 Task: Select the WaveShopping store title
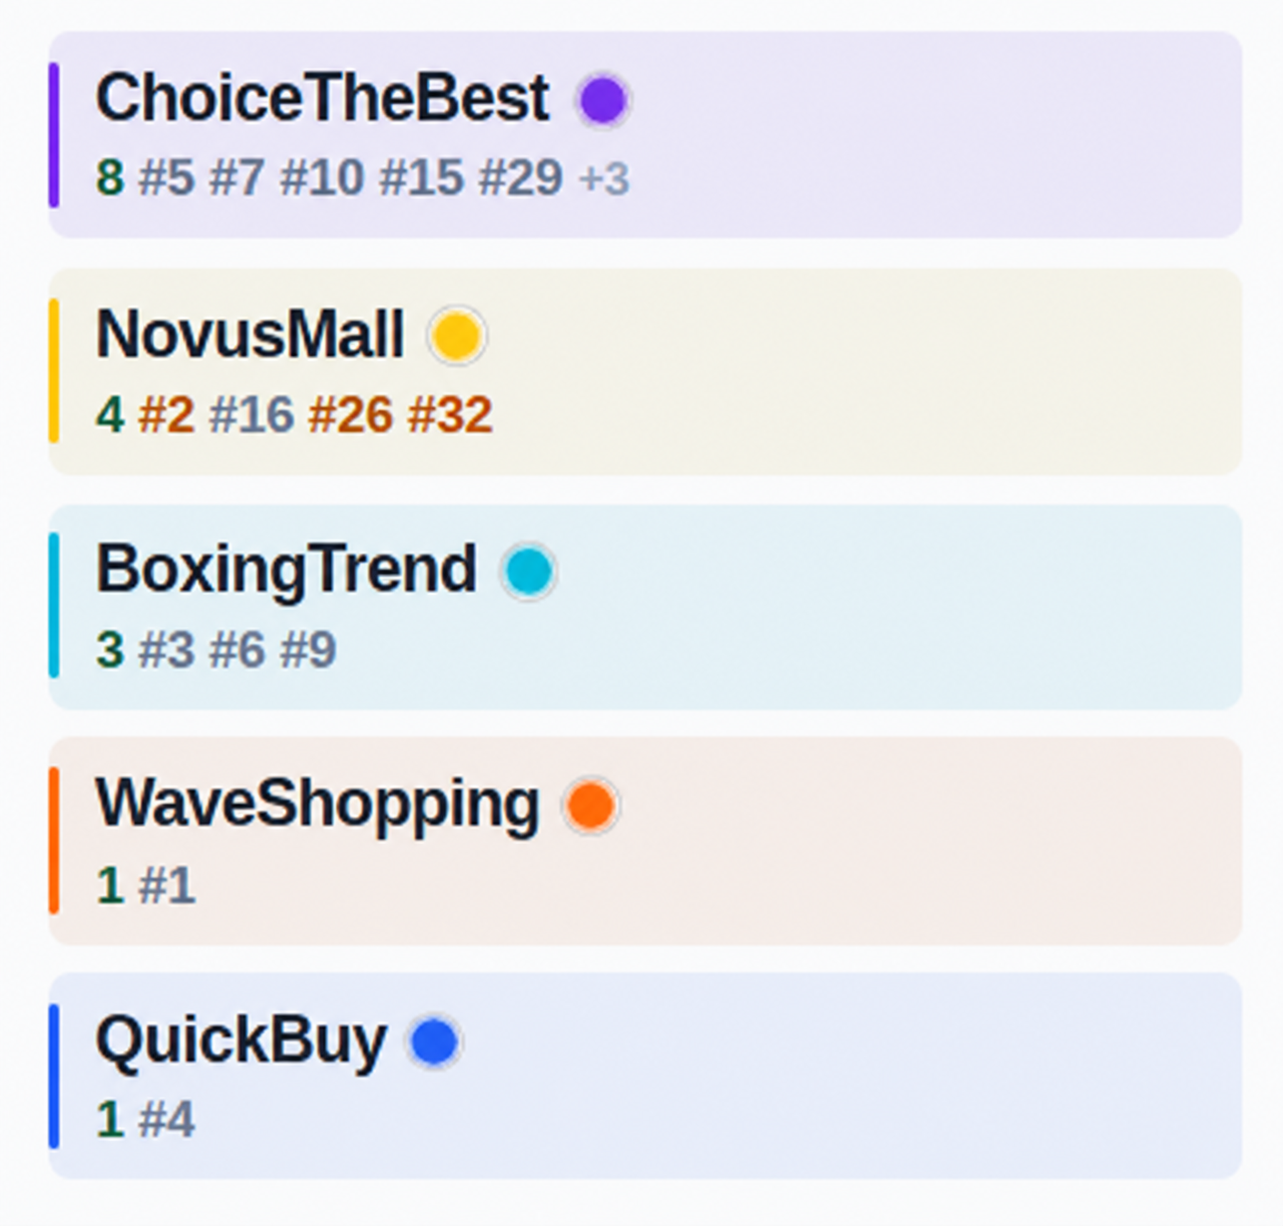point(318,806)
